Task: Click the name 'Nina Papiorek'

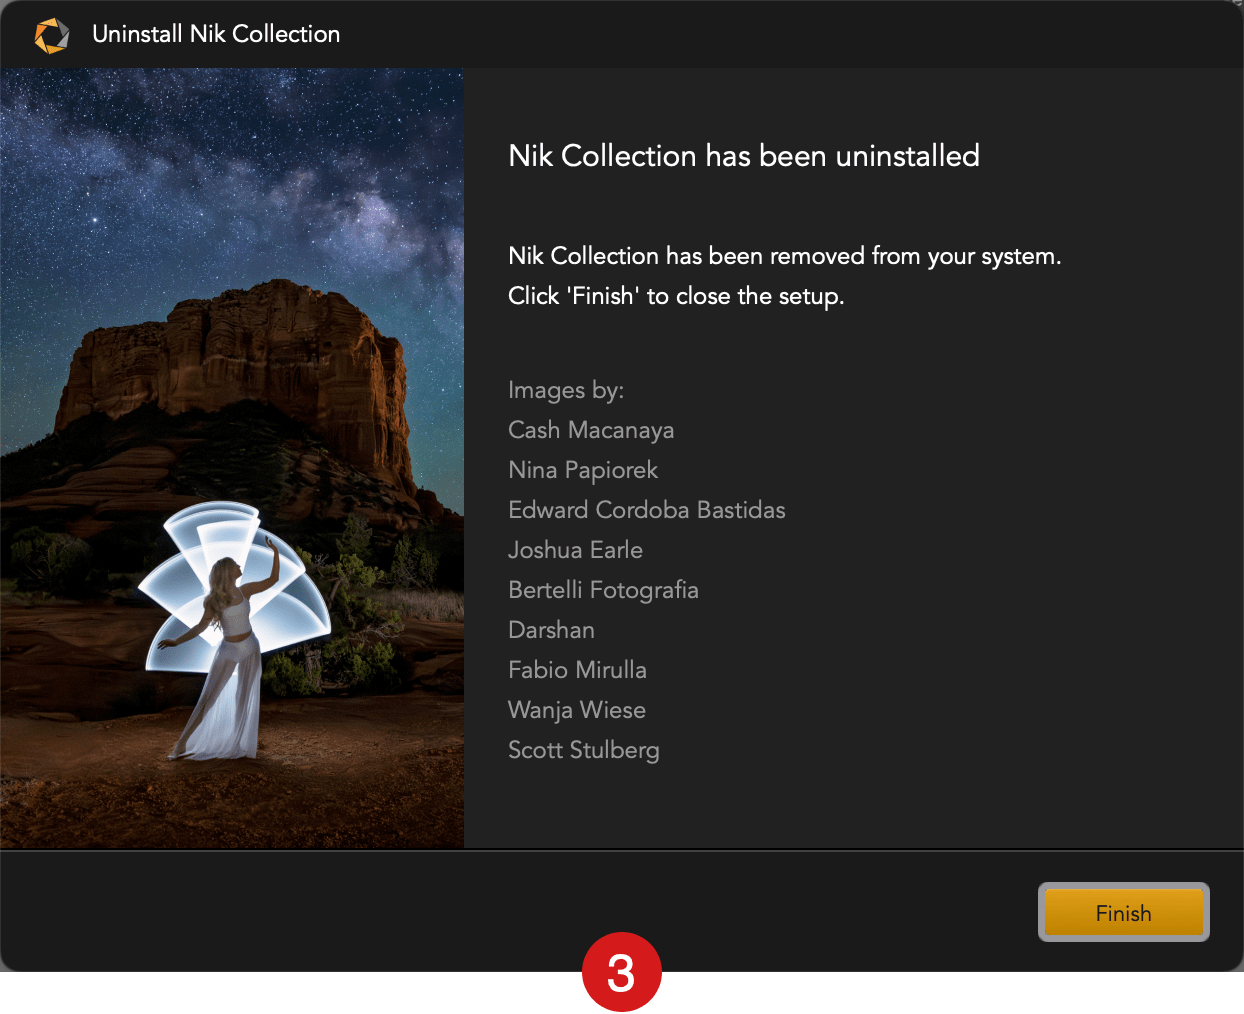Action: click(583, 470)
